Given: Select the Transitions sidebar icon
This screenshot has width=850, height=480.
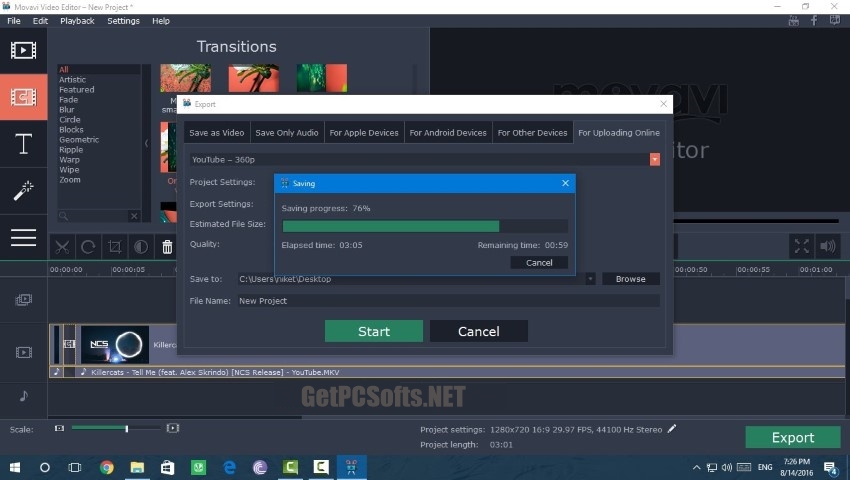Looking at the screenshot, I should click(x=23, y=97).
